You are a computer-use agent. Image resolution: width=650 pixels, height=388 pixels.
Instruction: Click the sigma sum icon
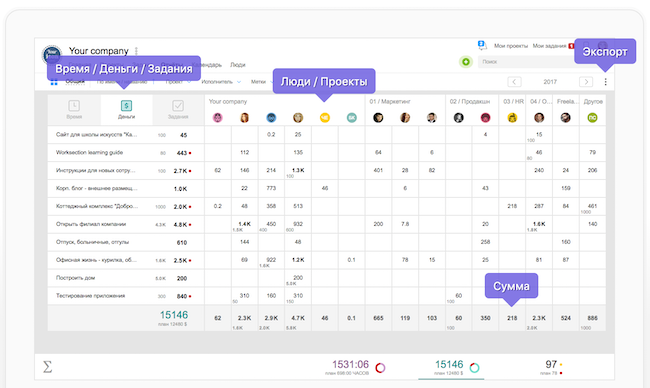pyautogui.click(x=48, y=367)
